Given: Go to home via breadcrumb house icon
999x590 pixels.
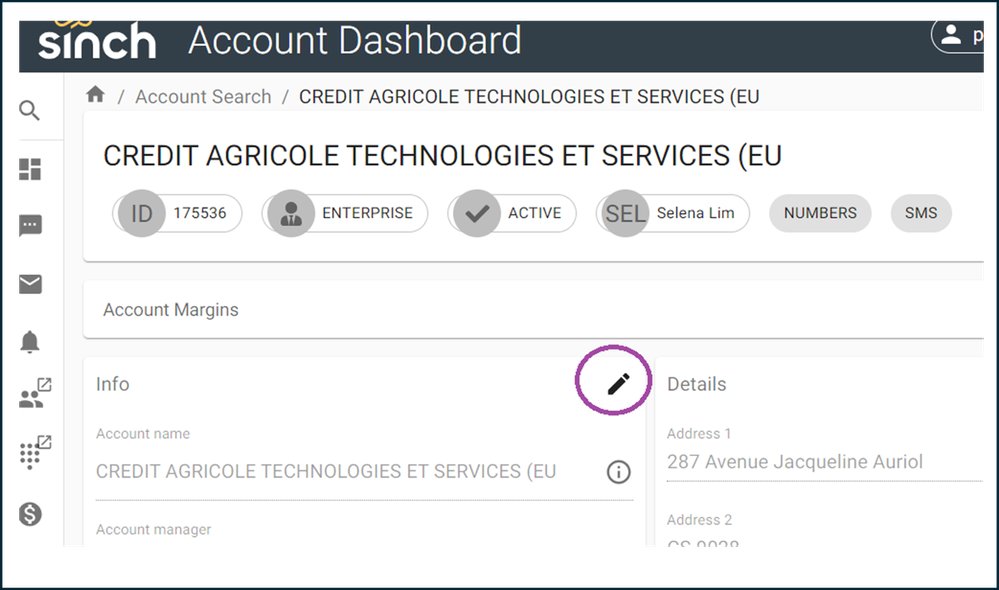Looking at the screenshot, I should [96, 95].
